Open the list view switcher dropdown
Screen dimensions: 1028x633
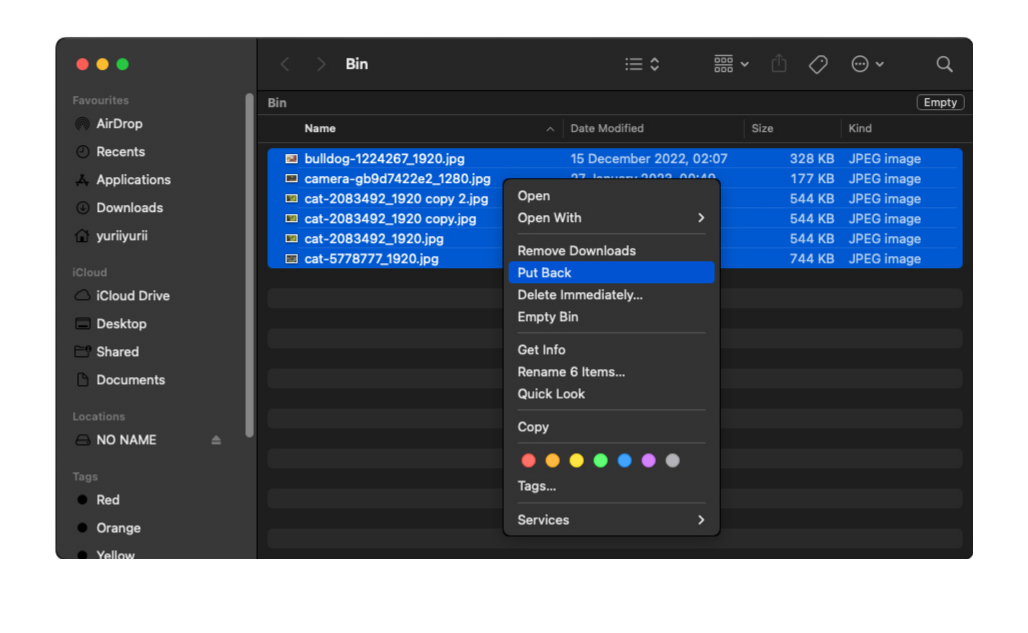(x=642, y=64)
